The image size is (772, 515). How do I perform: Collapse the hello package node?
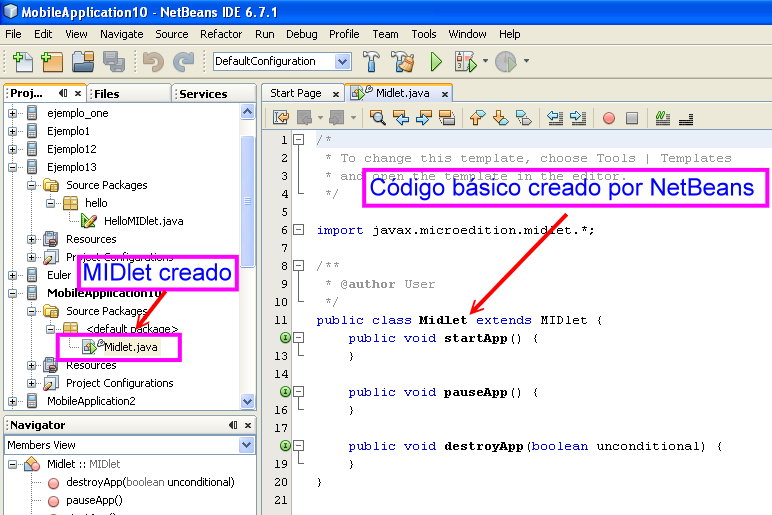coord(50,203)
